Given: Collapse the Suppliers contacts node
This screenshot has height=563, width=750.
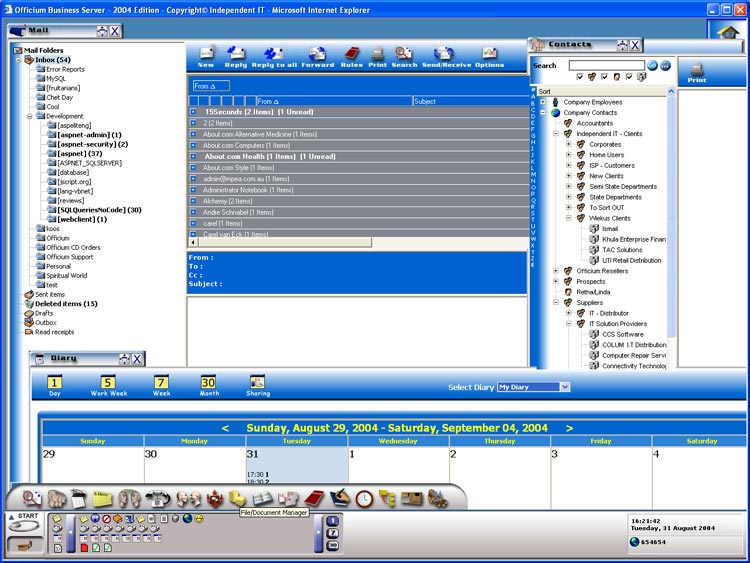Looking at the screenshot, I should (556, 302).
